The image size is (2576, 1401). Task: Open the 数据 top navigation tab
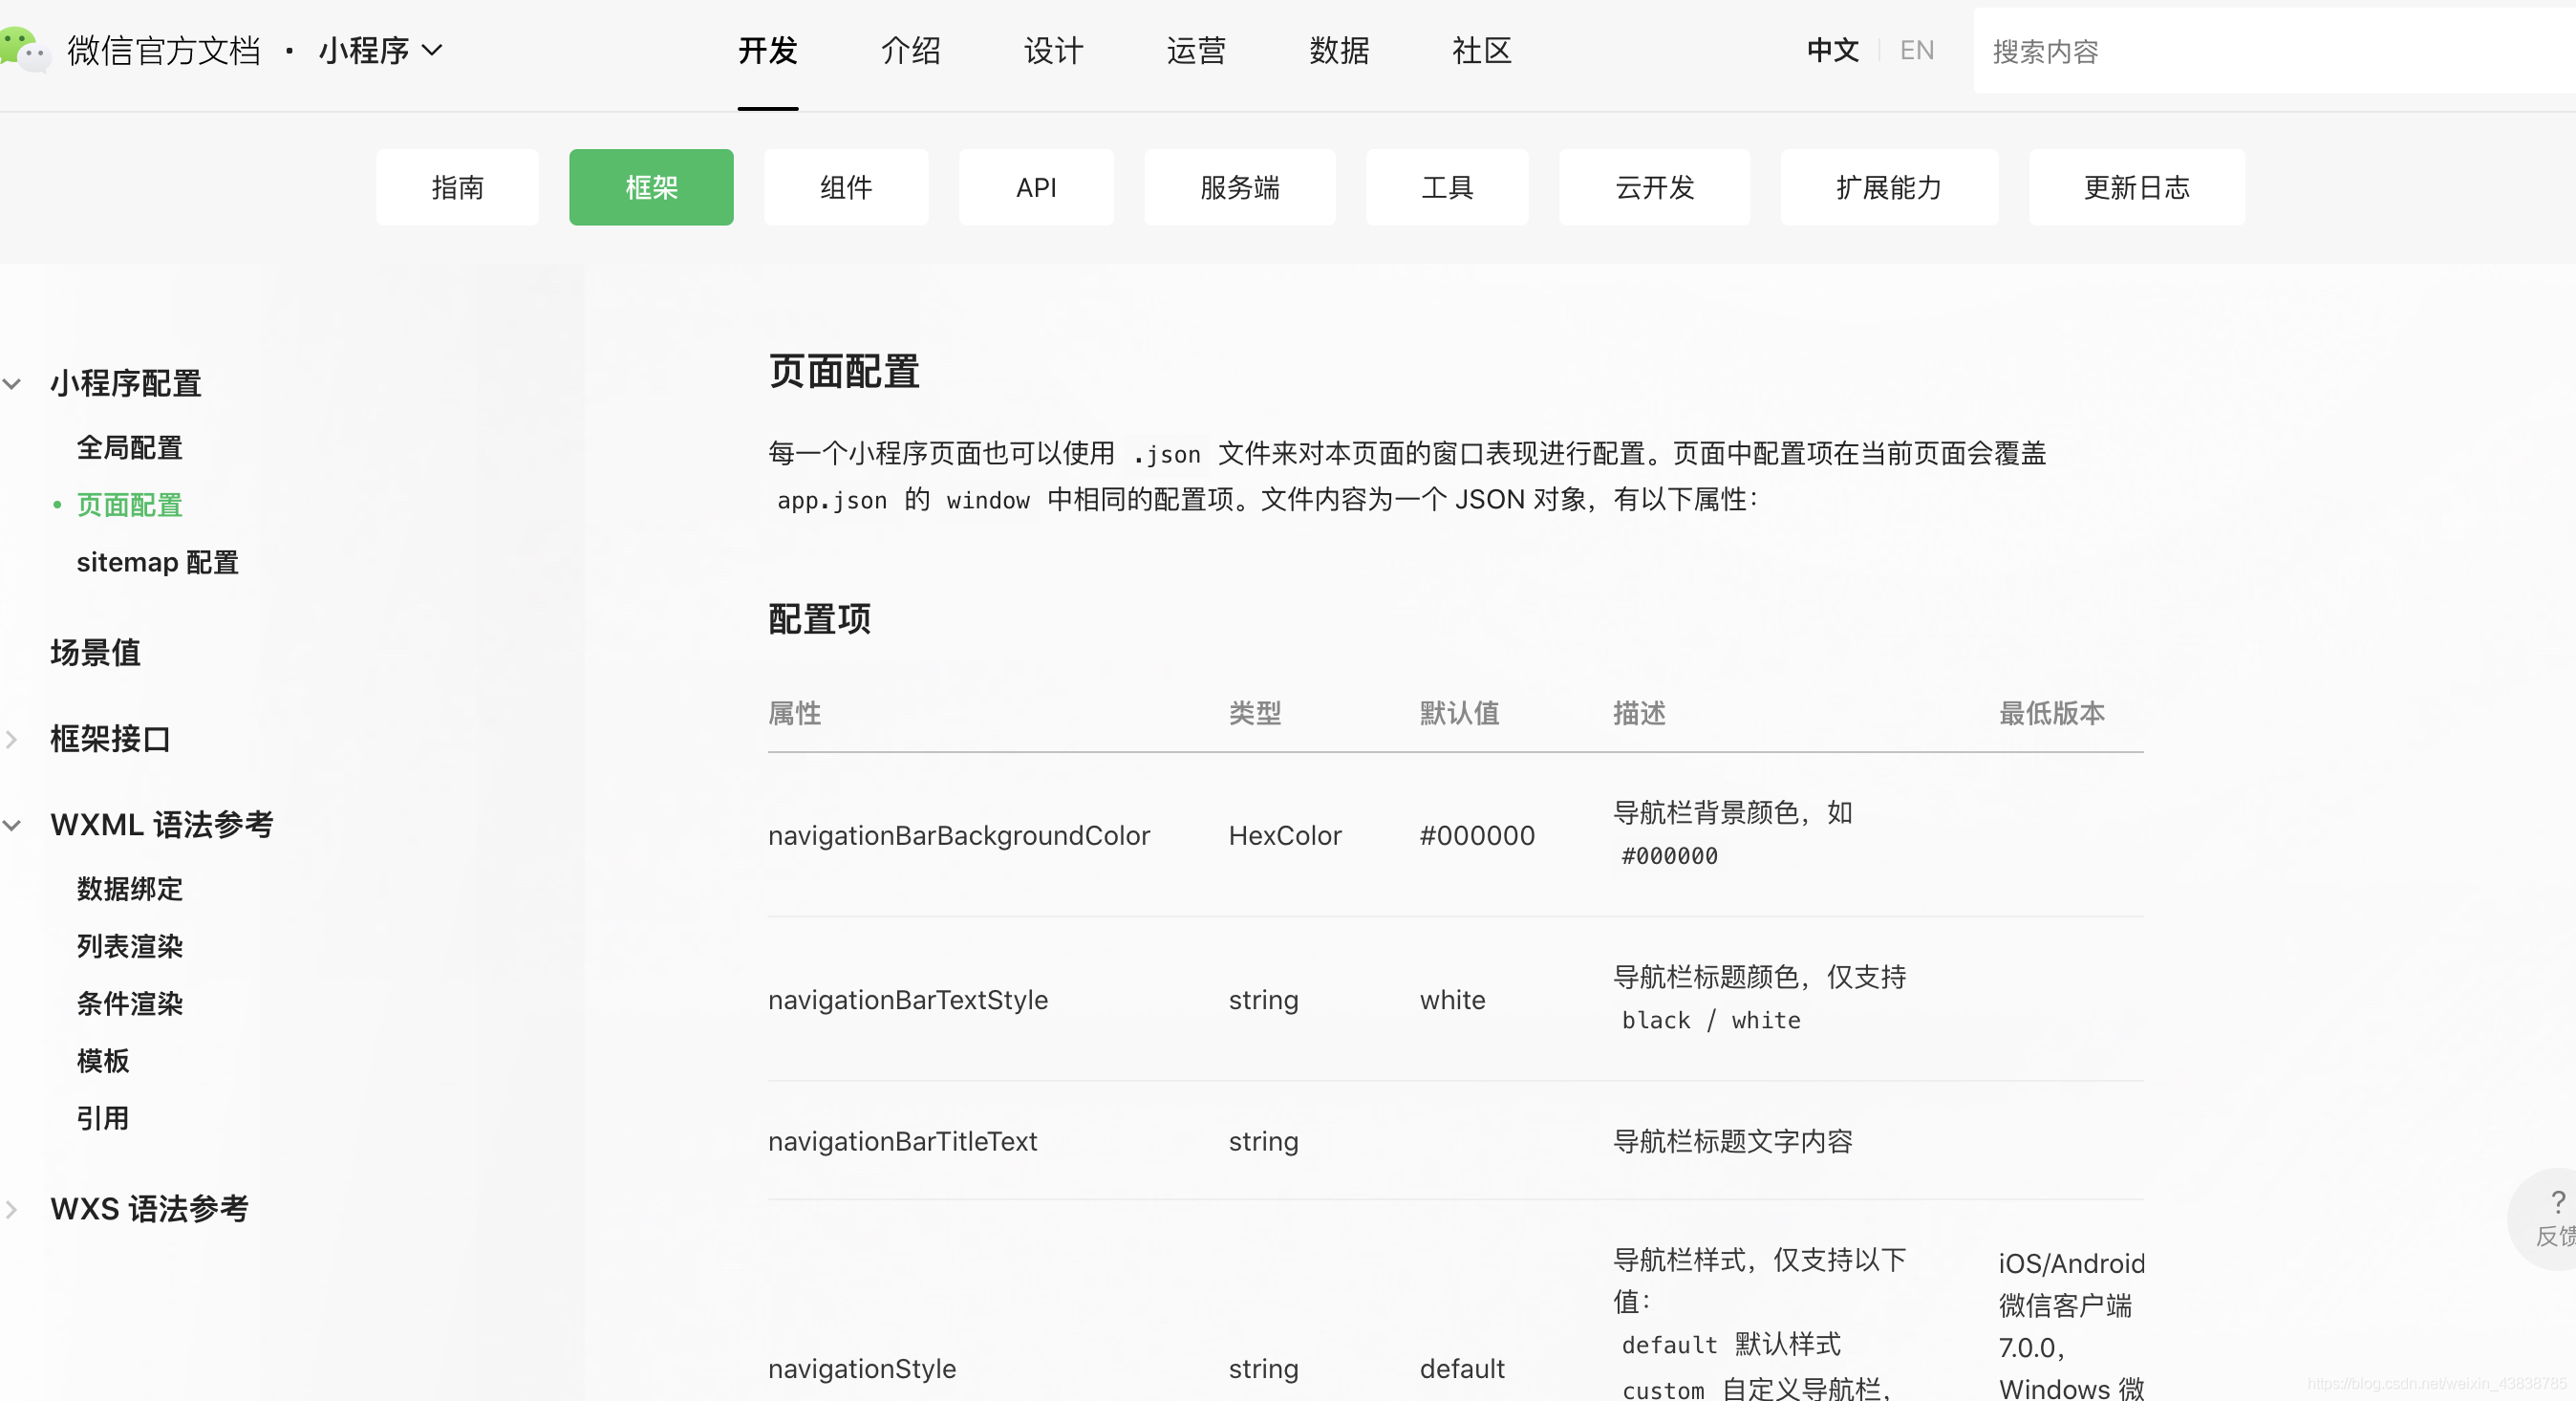click(x=1340, y=50)
